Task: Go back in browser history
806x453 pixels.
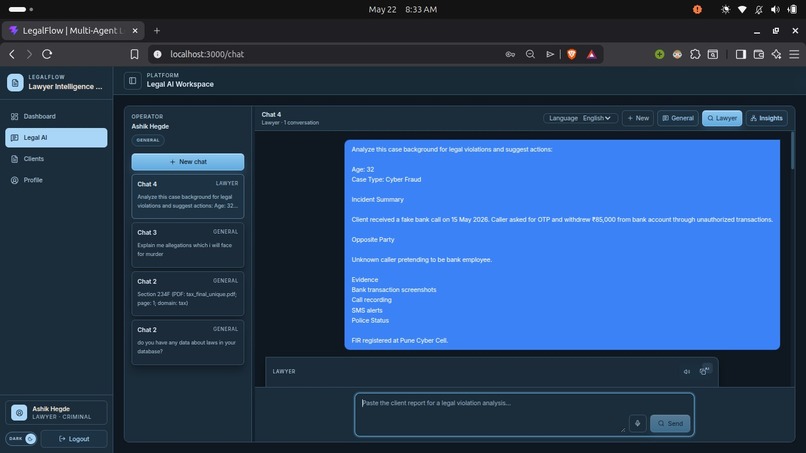Action: [x=12, y=54]
